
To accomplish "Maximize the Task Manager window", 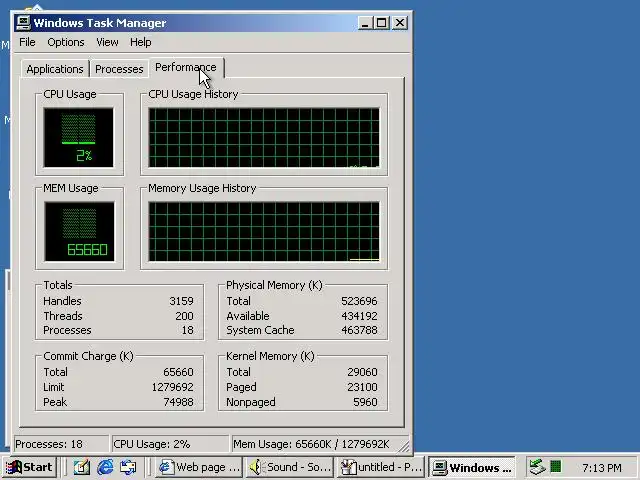I will 382,22.
